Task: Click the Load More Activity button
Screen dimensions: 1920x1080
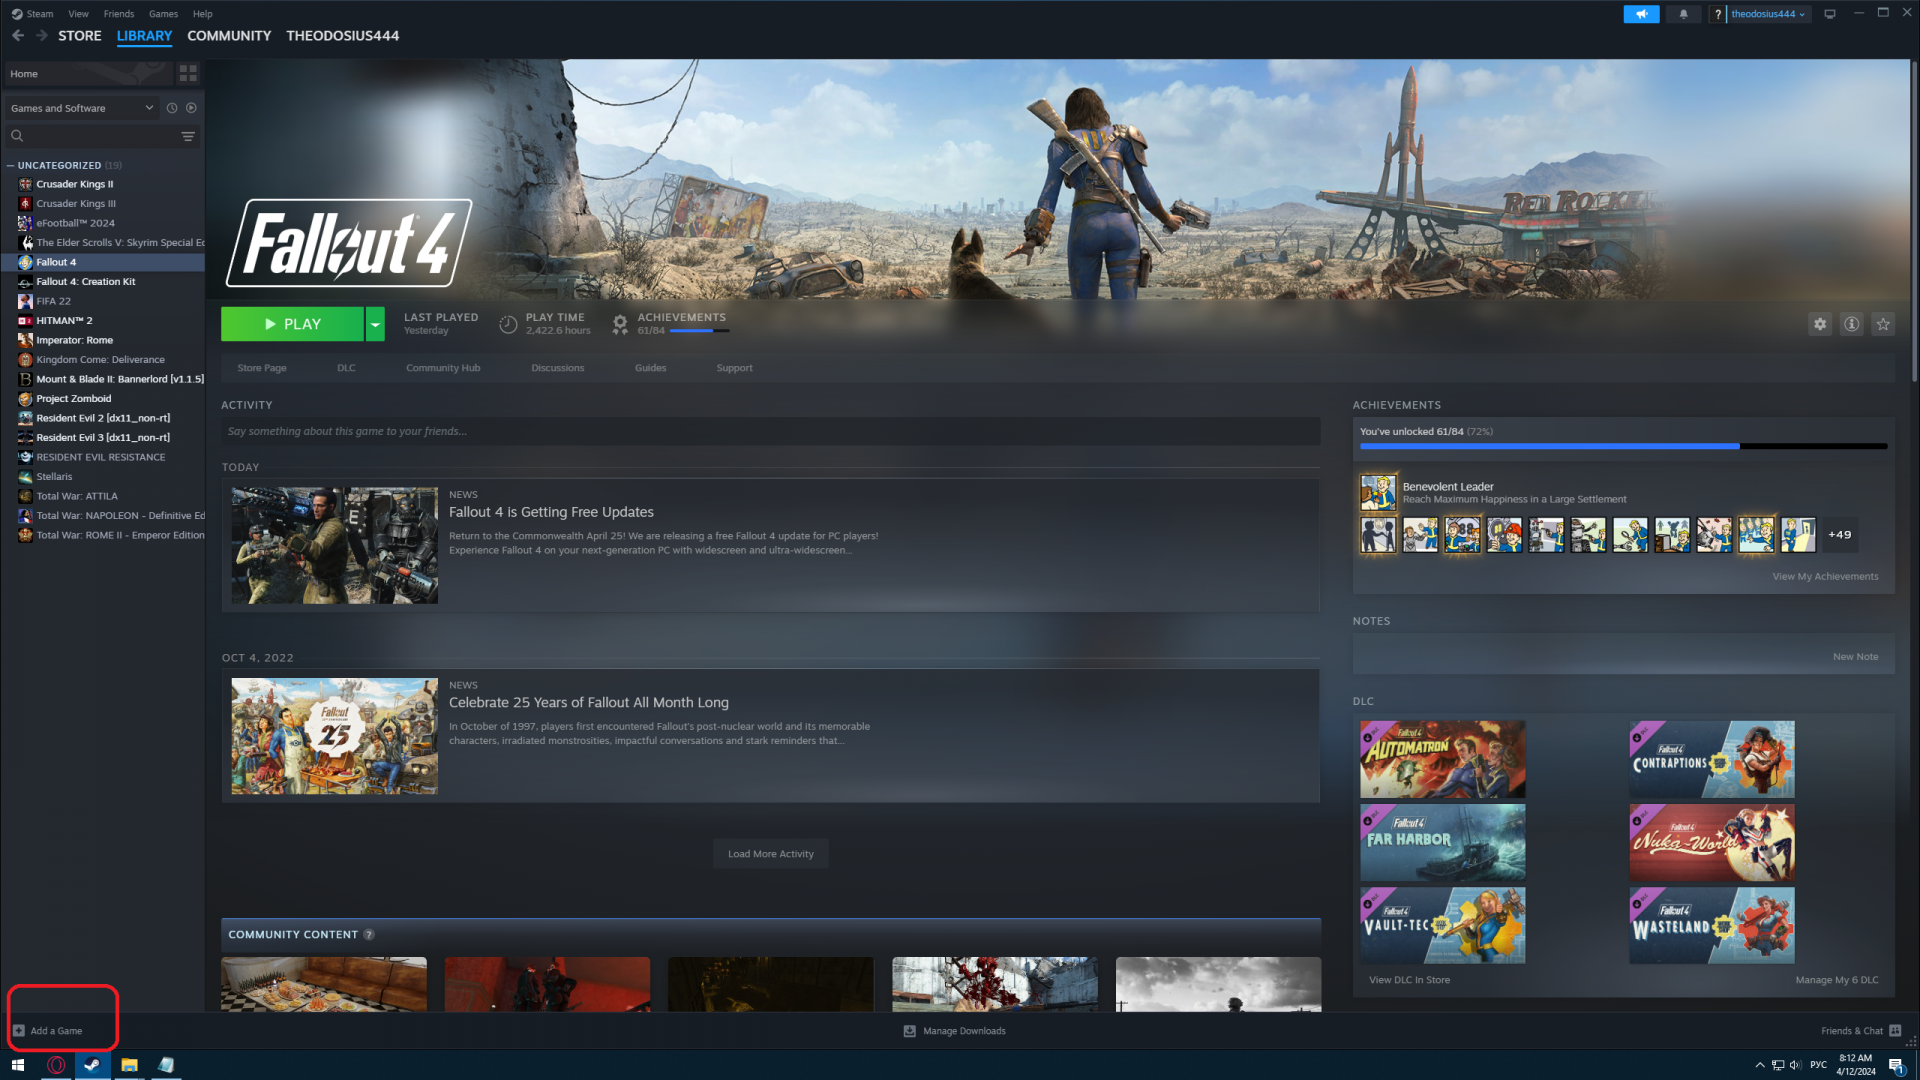Action: point(770,854)
